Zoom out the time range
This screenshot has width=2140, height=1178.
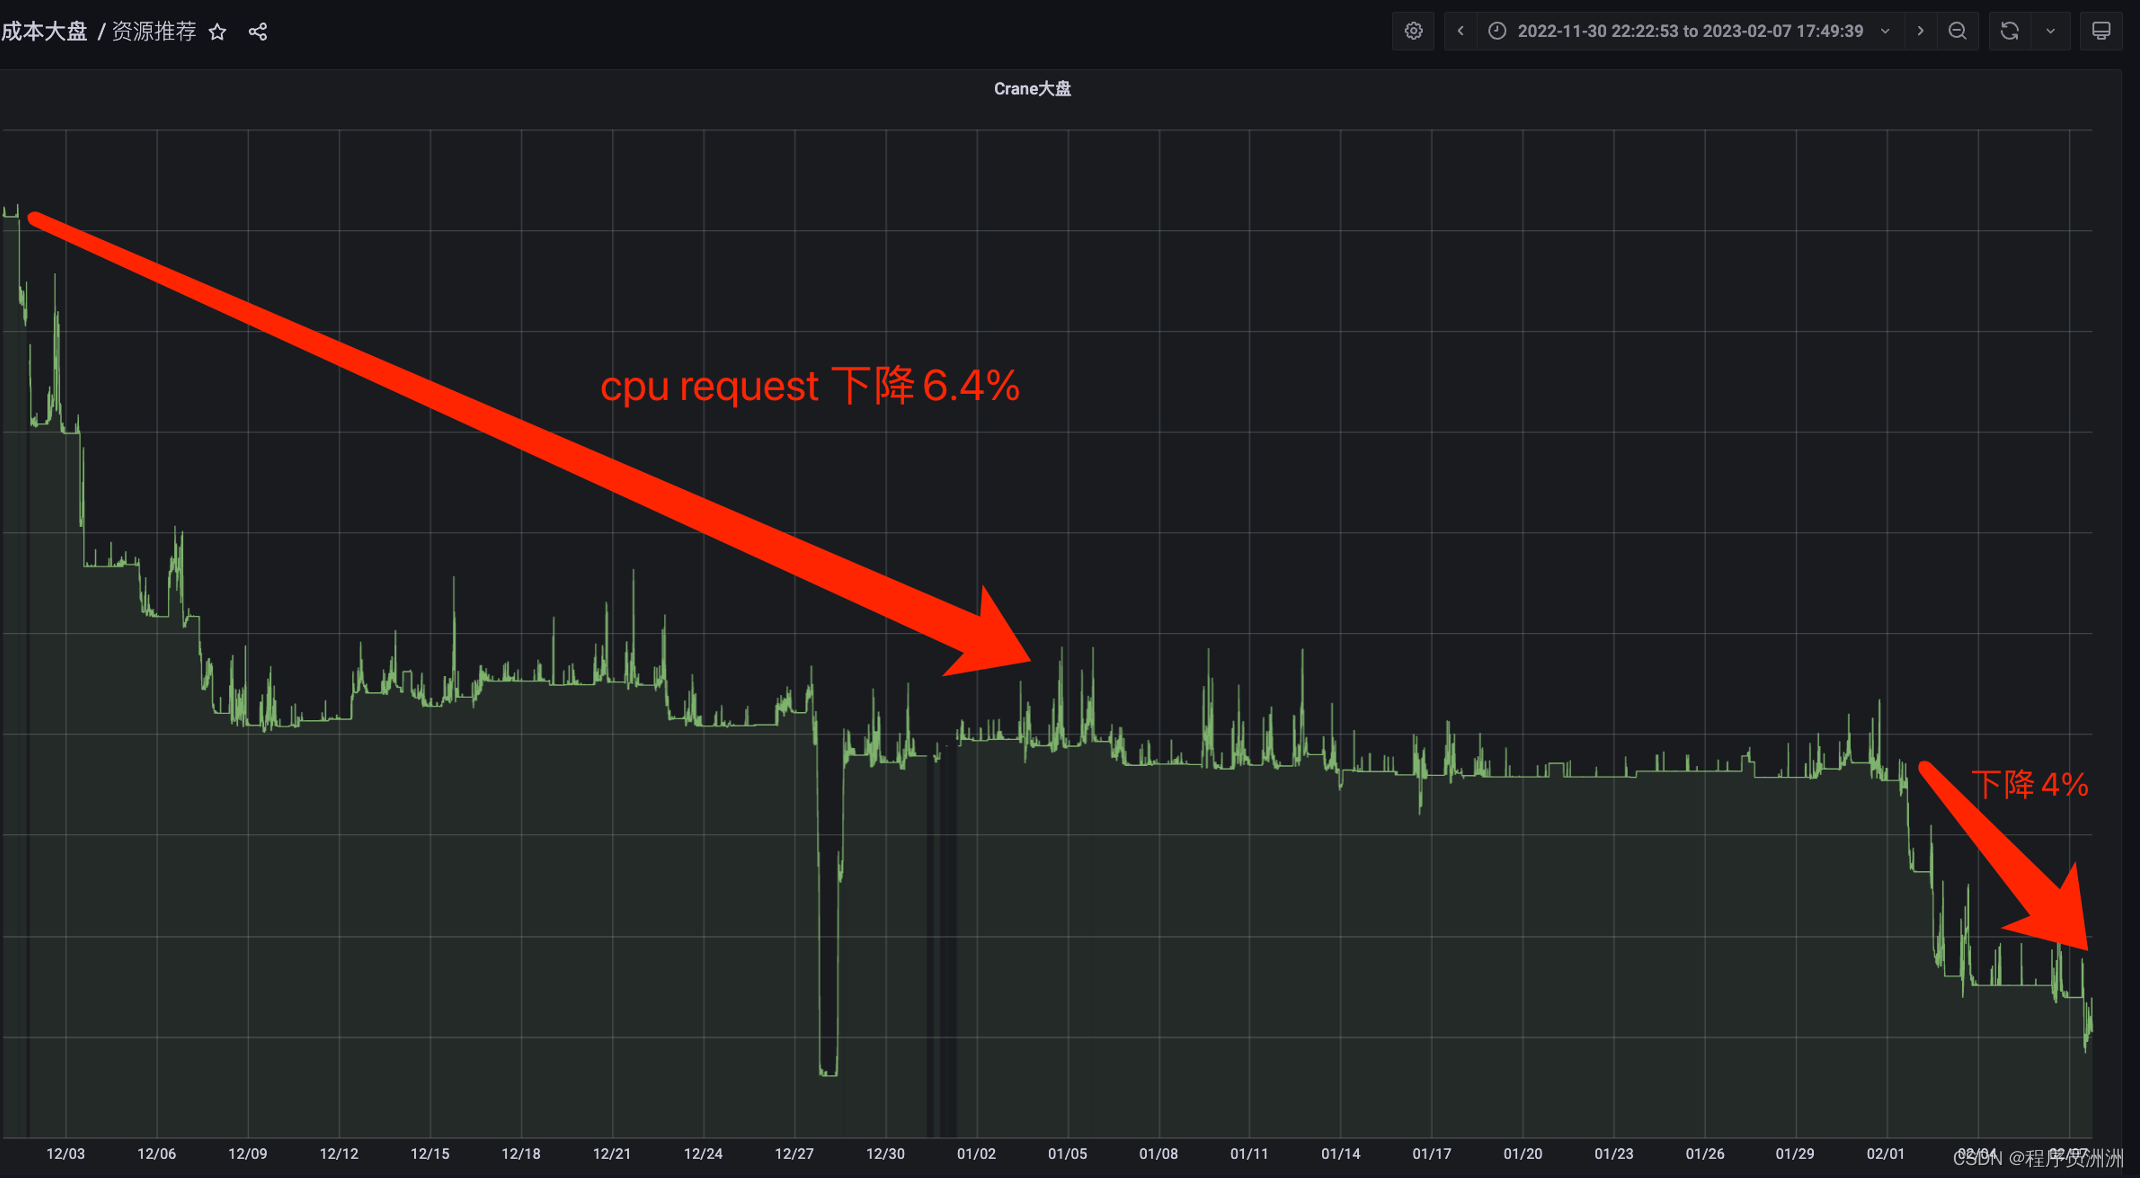1958,31
